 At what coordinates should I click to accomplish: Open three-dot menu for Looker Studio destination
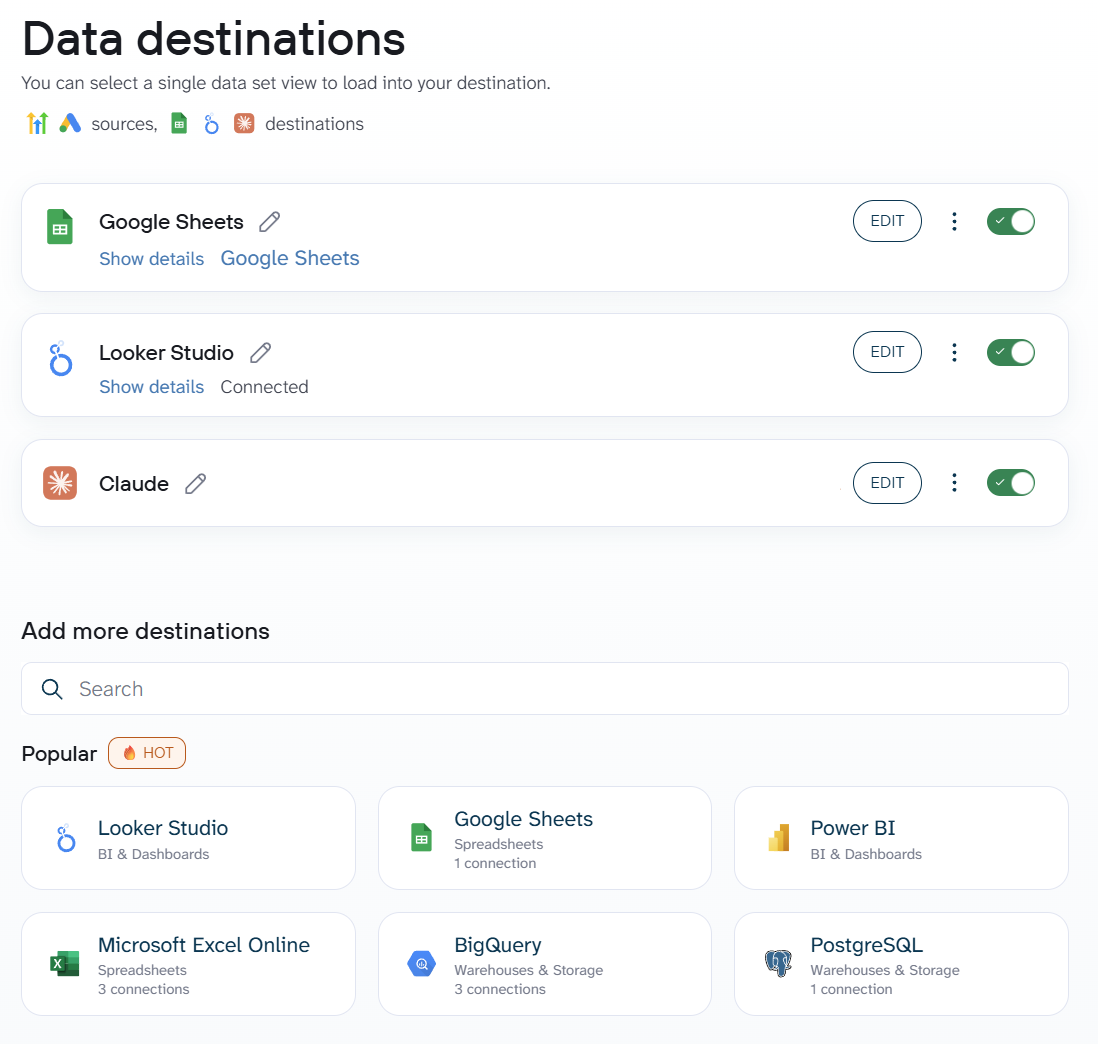coord(954,352)
